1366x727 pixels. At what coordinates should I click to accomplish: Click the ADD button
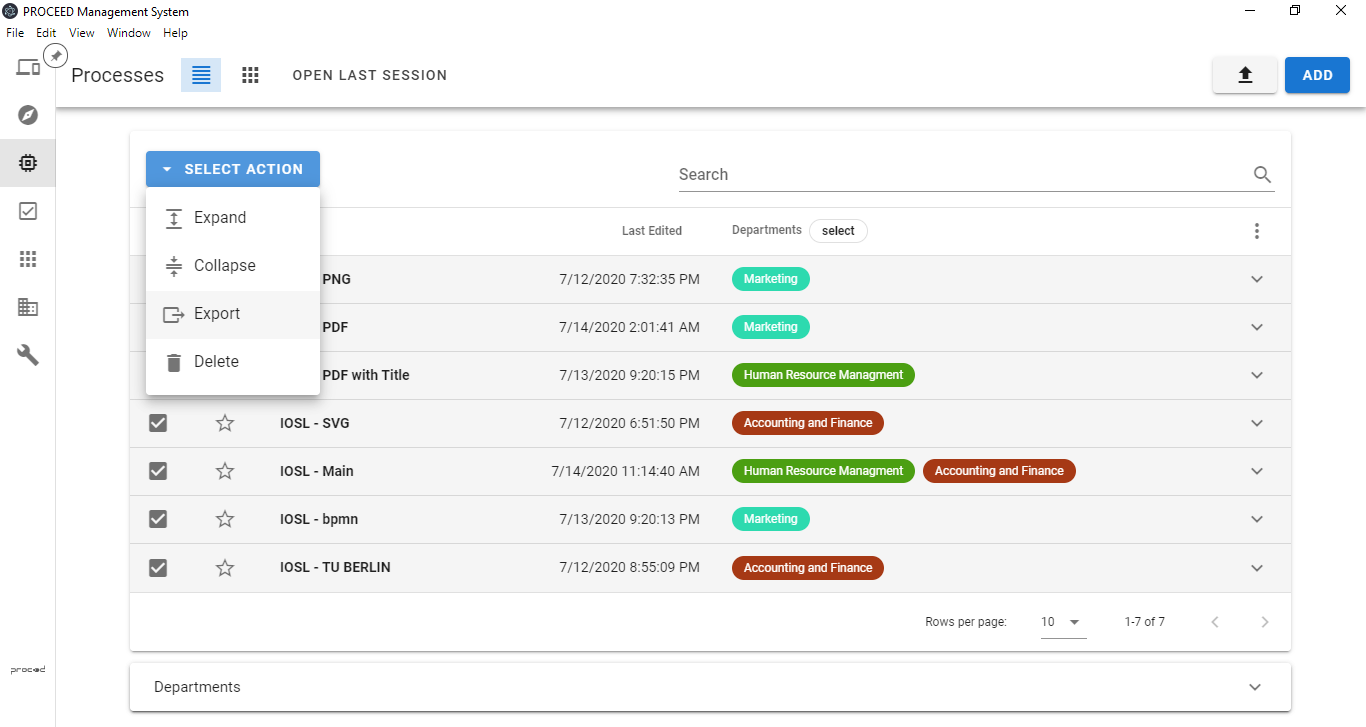1317,75
